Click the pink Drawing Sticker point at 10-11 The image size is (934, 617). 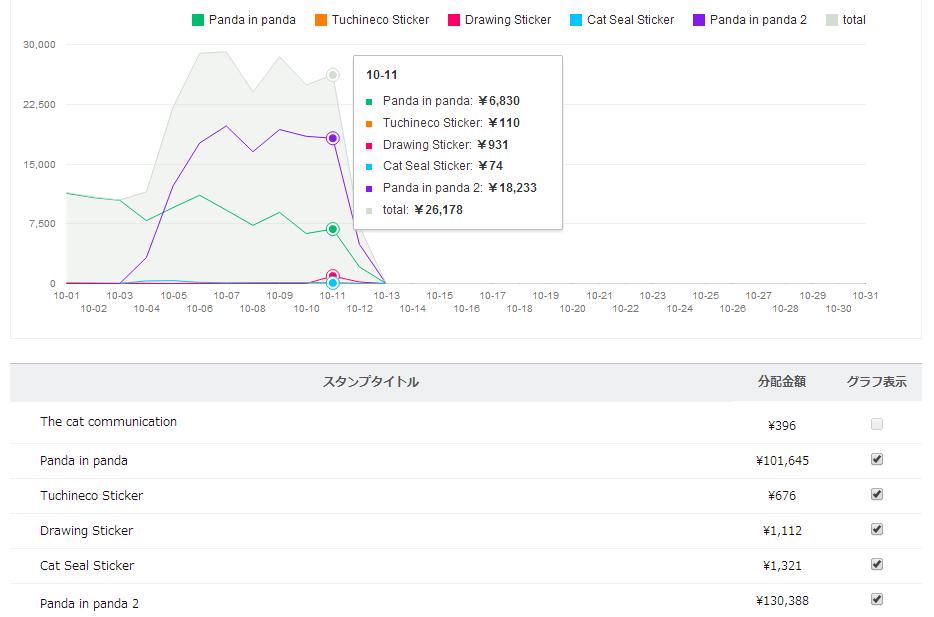(333, 275)
